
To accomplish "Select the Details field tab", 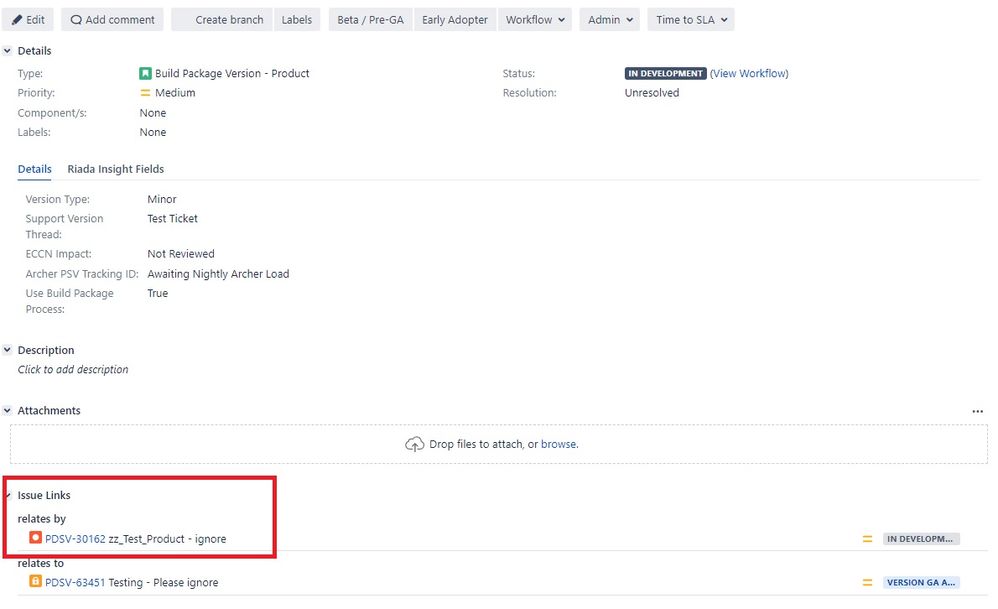I will pyautogui.click(x=34, y=169).
